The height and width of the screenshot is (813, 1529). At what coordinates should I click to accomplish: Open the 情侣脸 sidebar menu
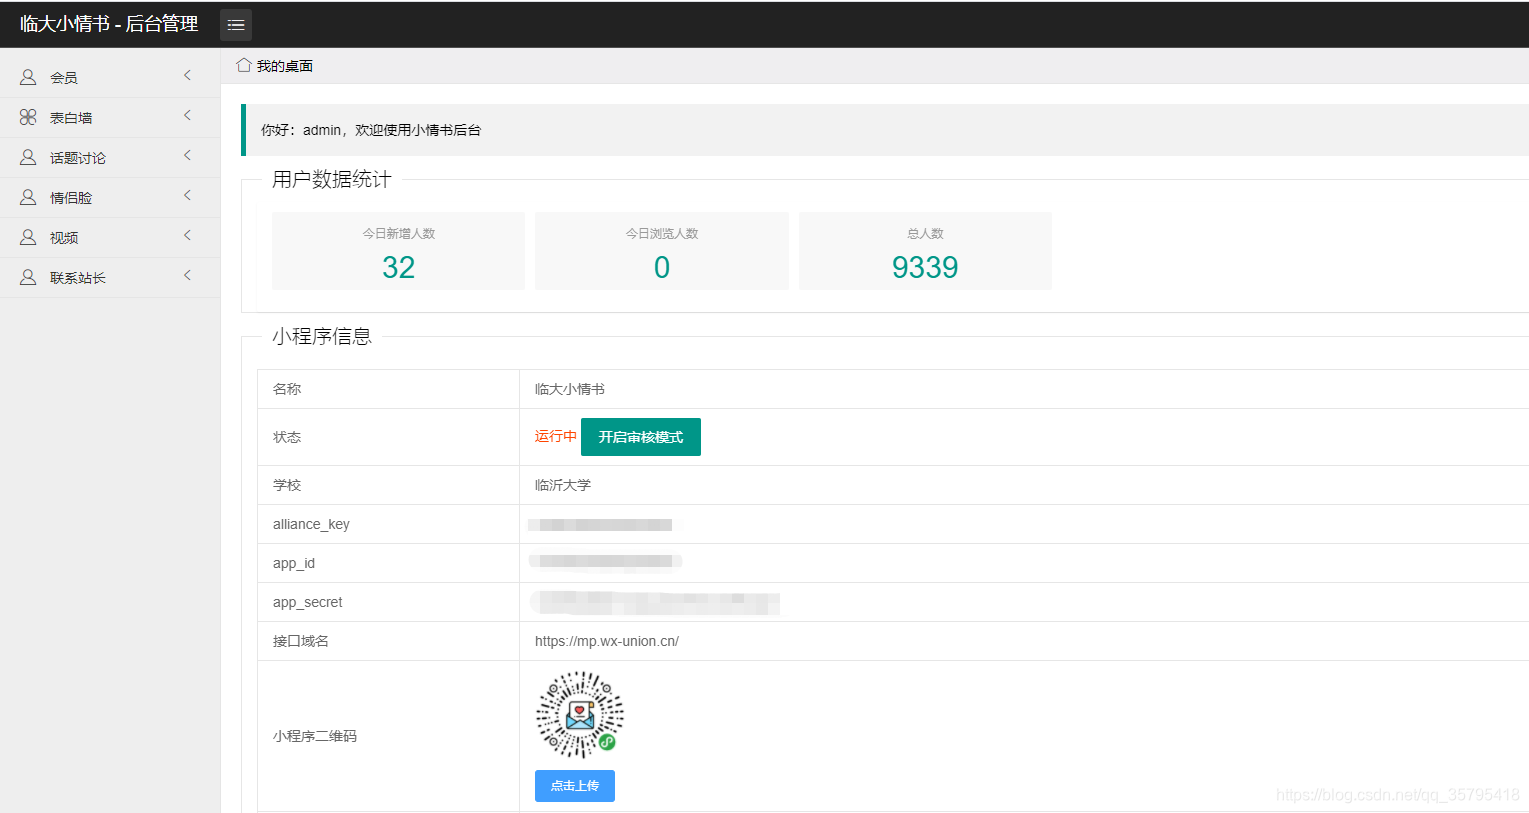coord(110,197)
